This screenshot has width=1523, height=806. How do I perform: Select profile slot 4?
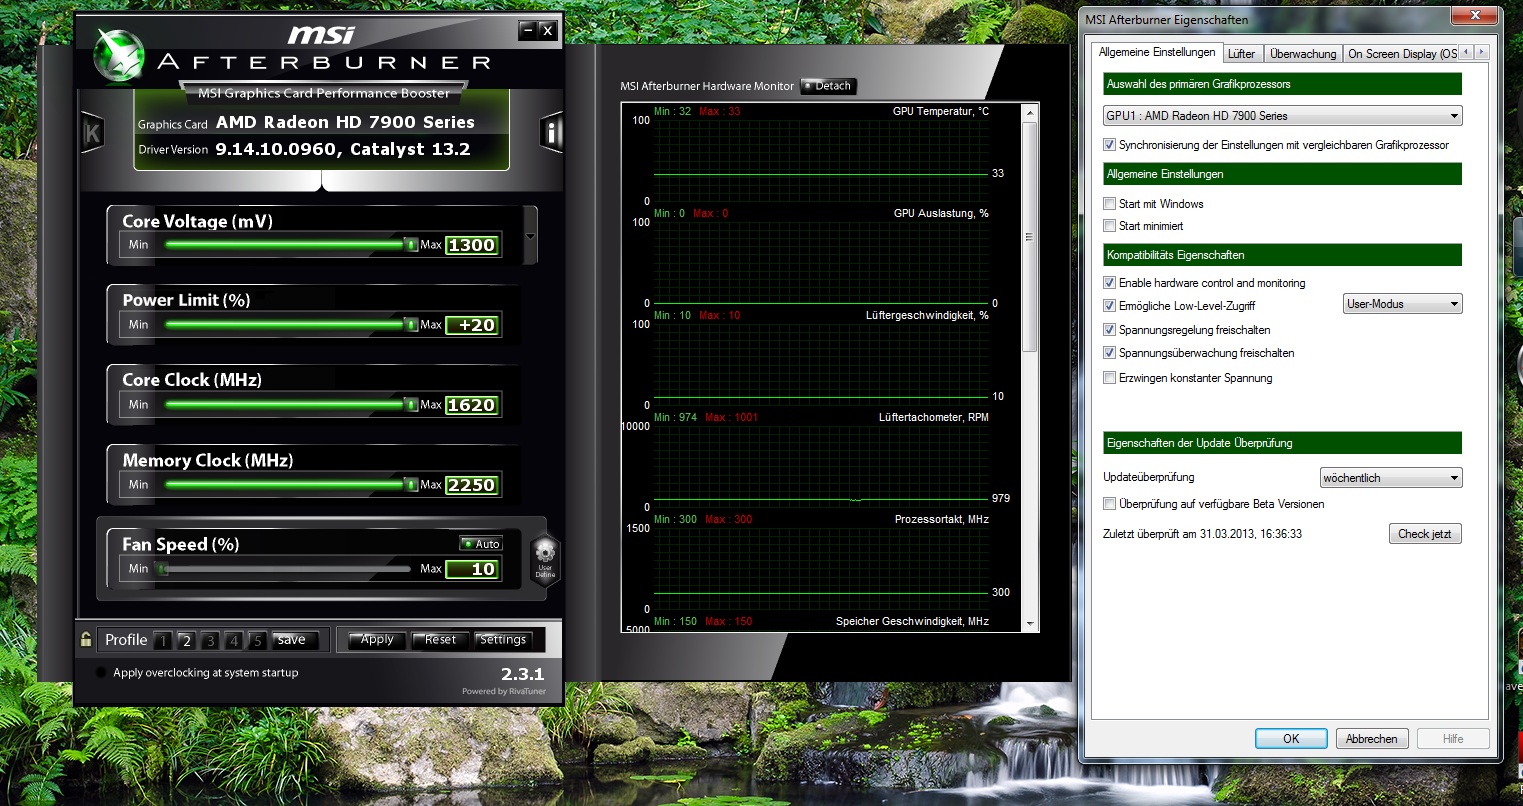click(x=233, y=641)
